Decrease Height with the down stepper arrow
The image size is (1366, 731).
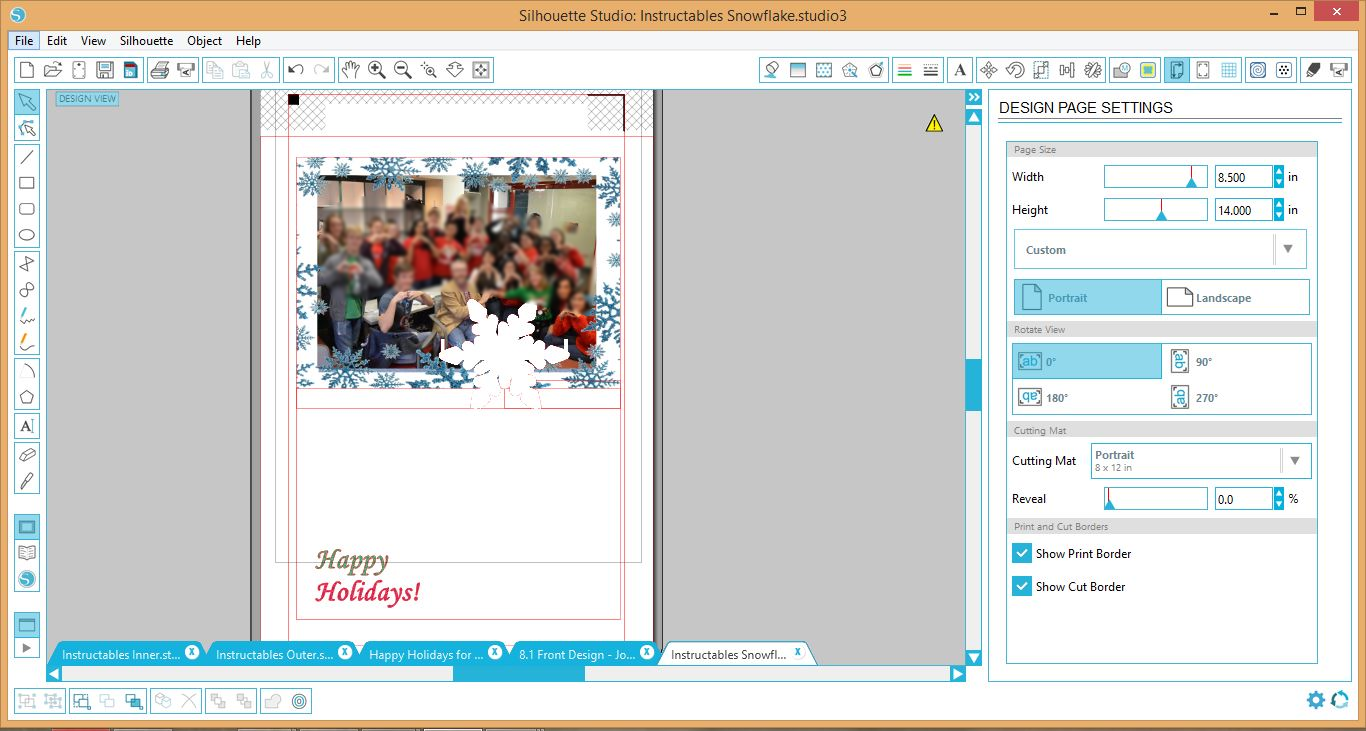pos(1278,215)
